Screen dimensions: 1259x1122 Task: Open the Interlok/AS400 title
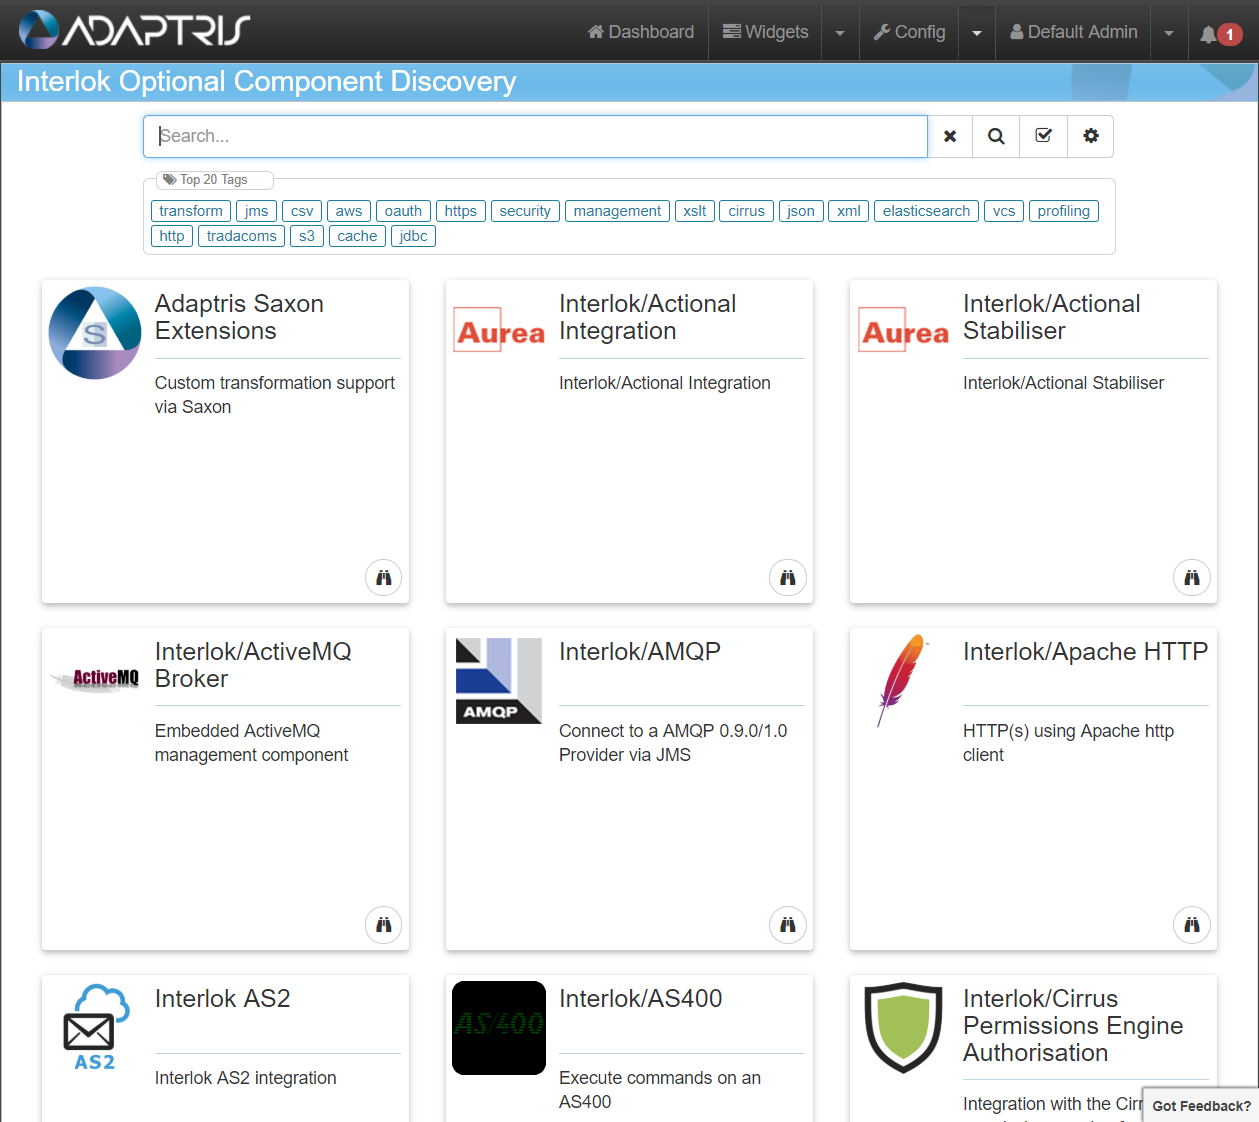click(x=641, y=999)
